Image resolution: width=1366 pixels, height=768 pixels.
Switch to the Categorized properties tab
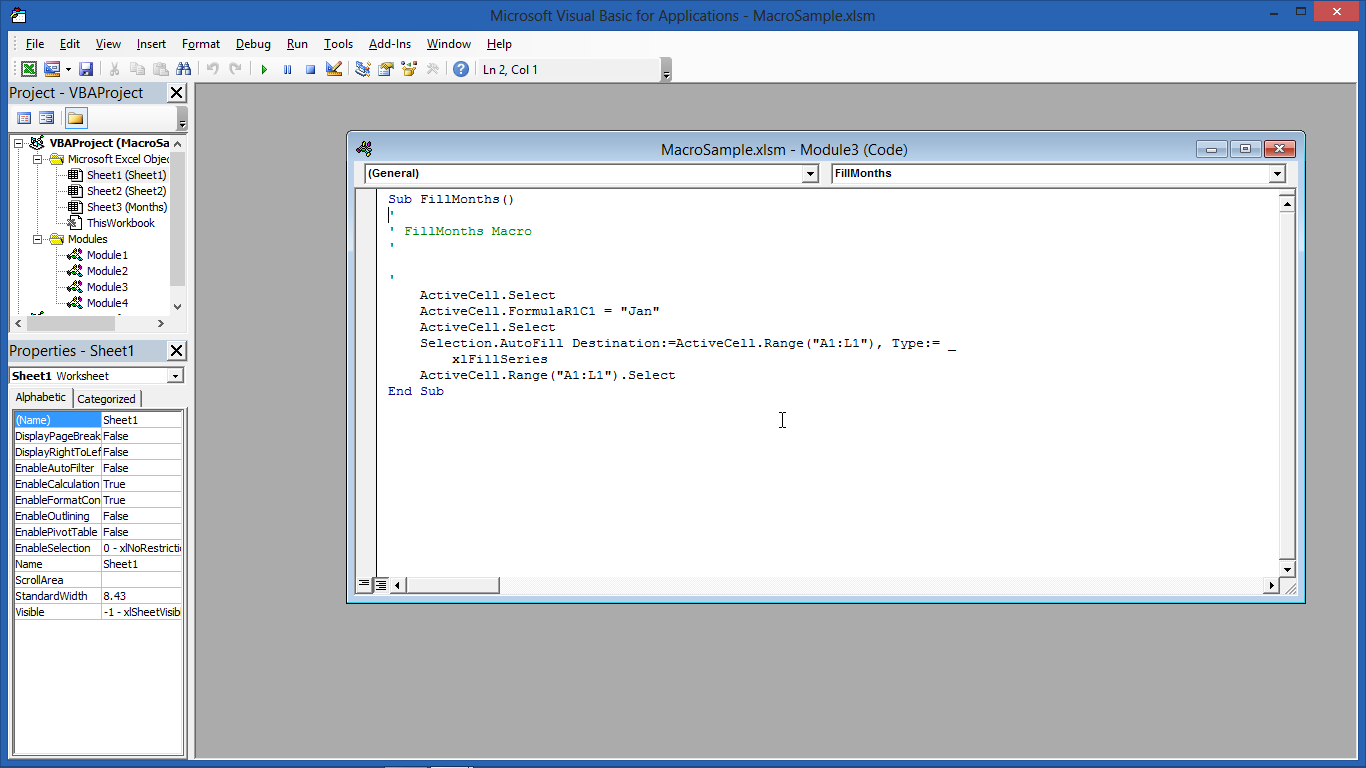[x=107, y=397]
